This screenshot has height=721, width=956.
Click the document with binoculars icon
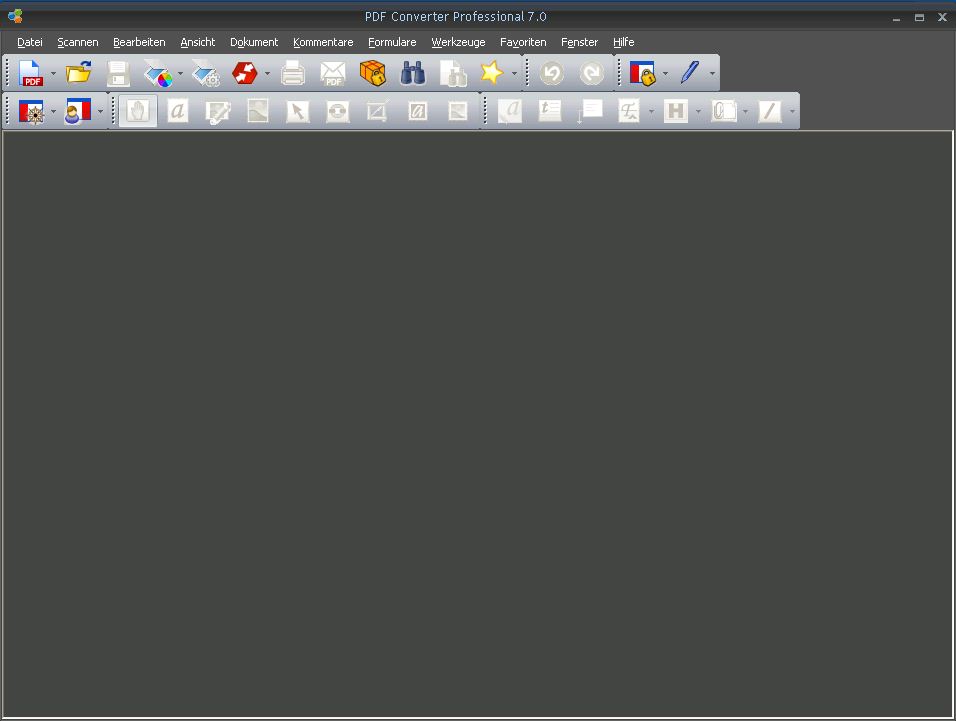453,73
